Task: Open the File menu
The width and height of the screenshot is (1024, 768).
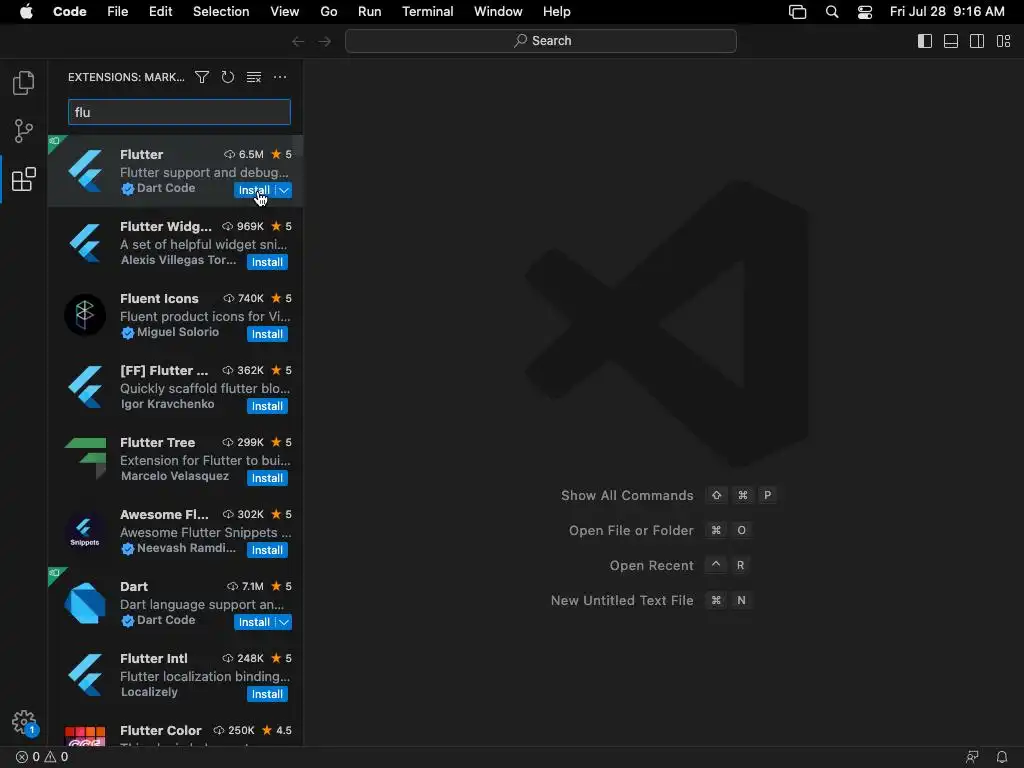Action: click(x=118, y=12)
